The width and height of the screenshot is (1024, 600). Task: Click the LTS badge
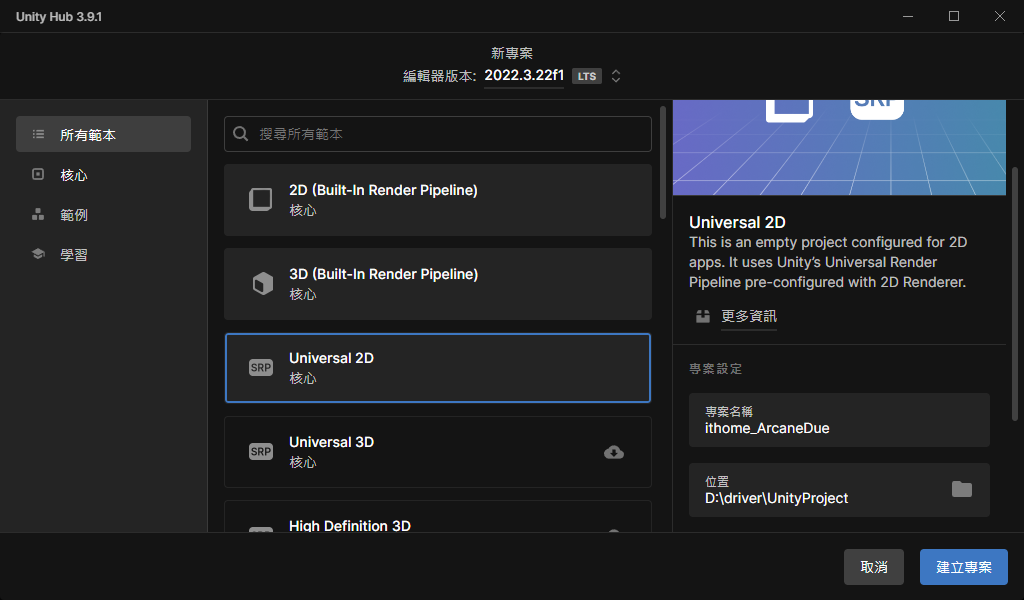pos(586,76)
